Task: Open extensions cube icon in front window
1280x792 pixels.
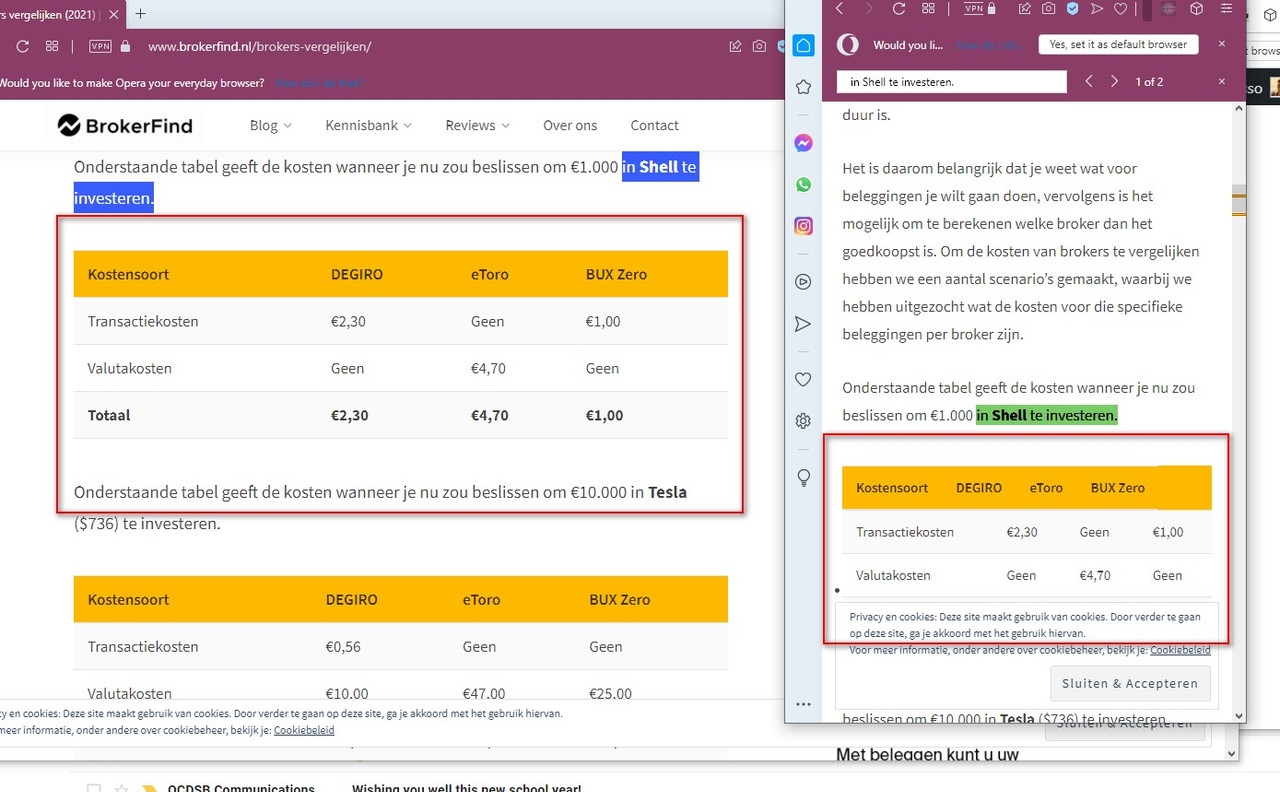Action: click(x=1197, y=9)
